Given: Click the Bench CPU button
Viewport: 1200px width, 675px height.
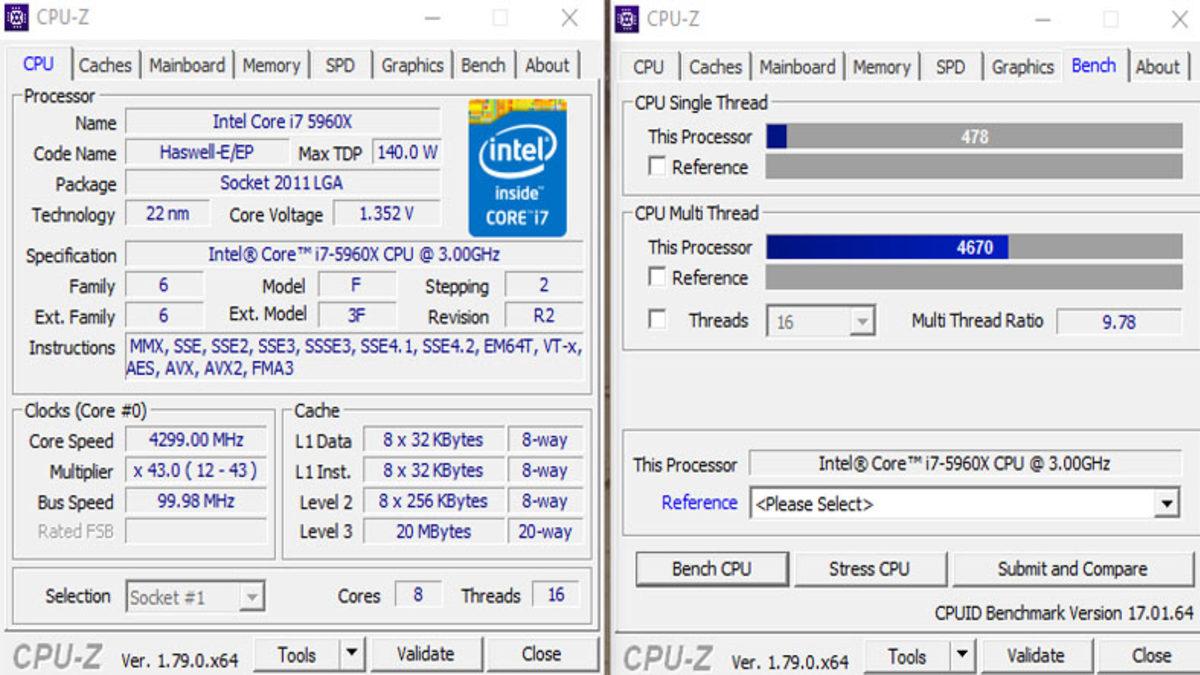Looking at the screenshot, I should point(712,569).
